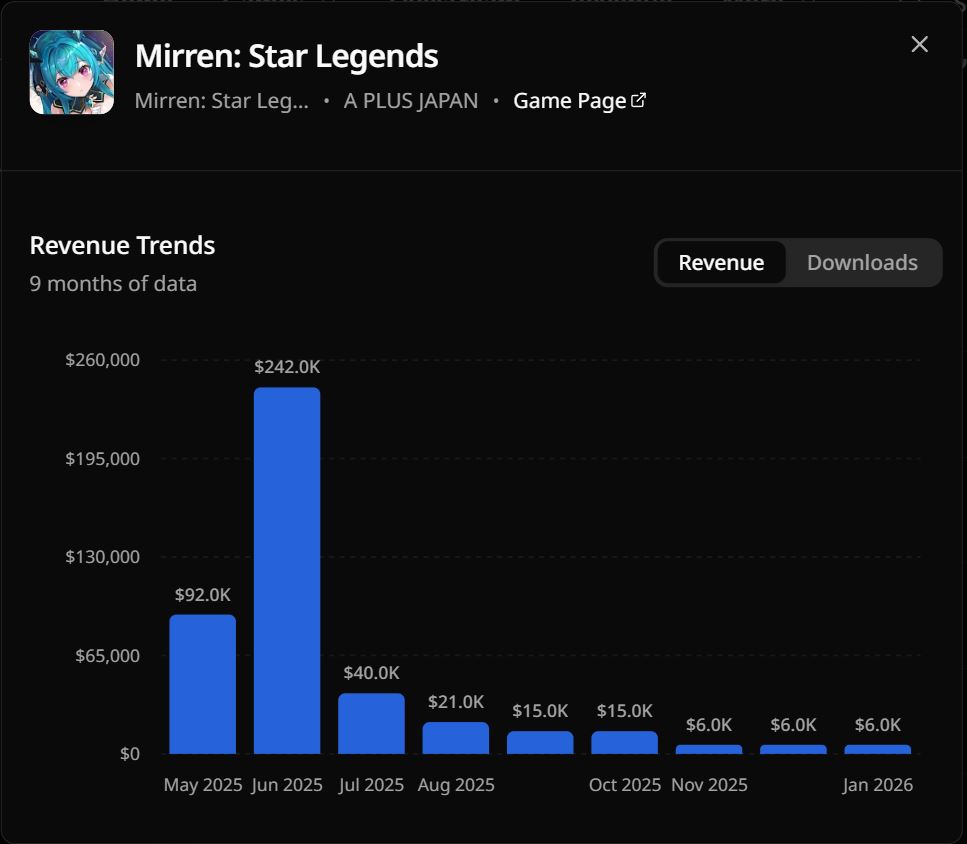This screenshot has width=967, height=844.
Task: Click the truncated Mirren: Star Leg... subtitle
Action: click(221, 100)
